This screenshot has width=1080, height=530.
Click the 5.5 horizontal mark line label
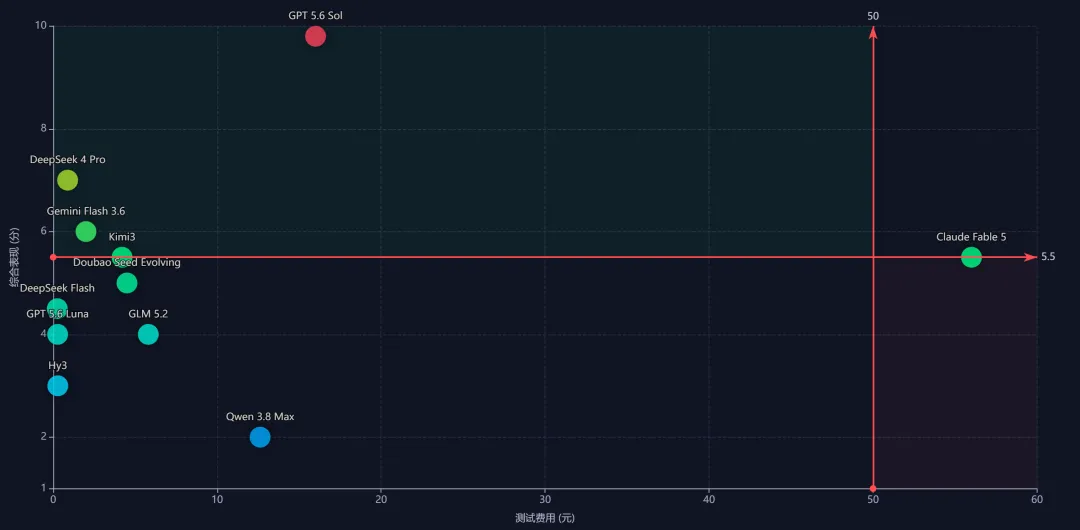[1048, 256]
